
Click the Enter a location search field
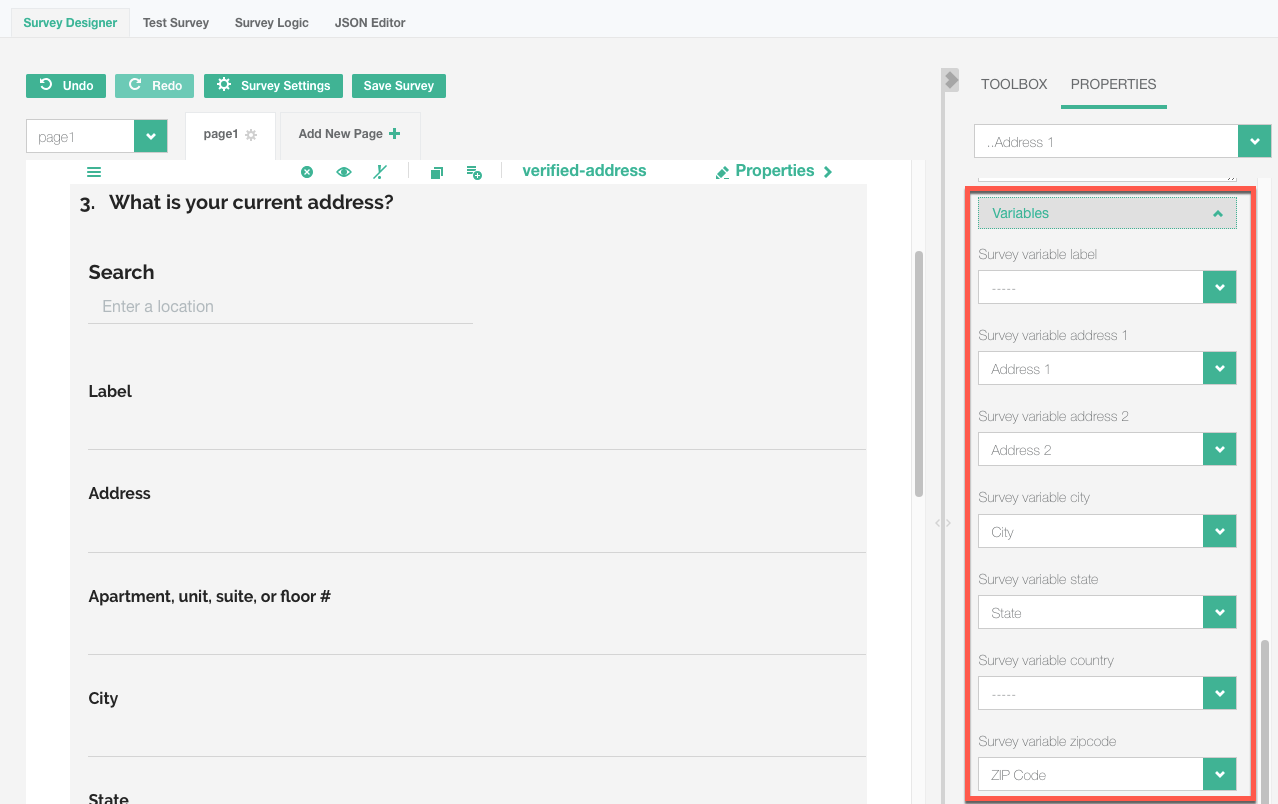pos(280,307)
